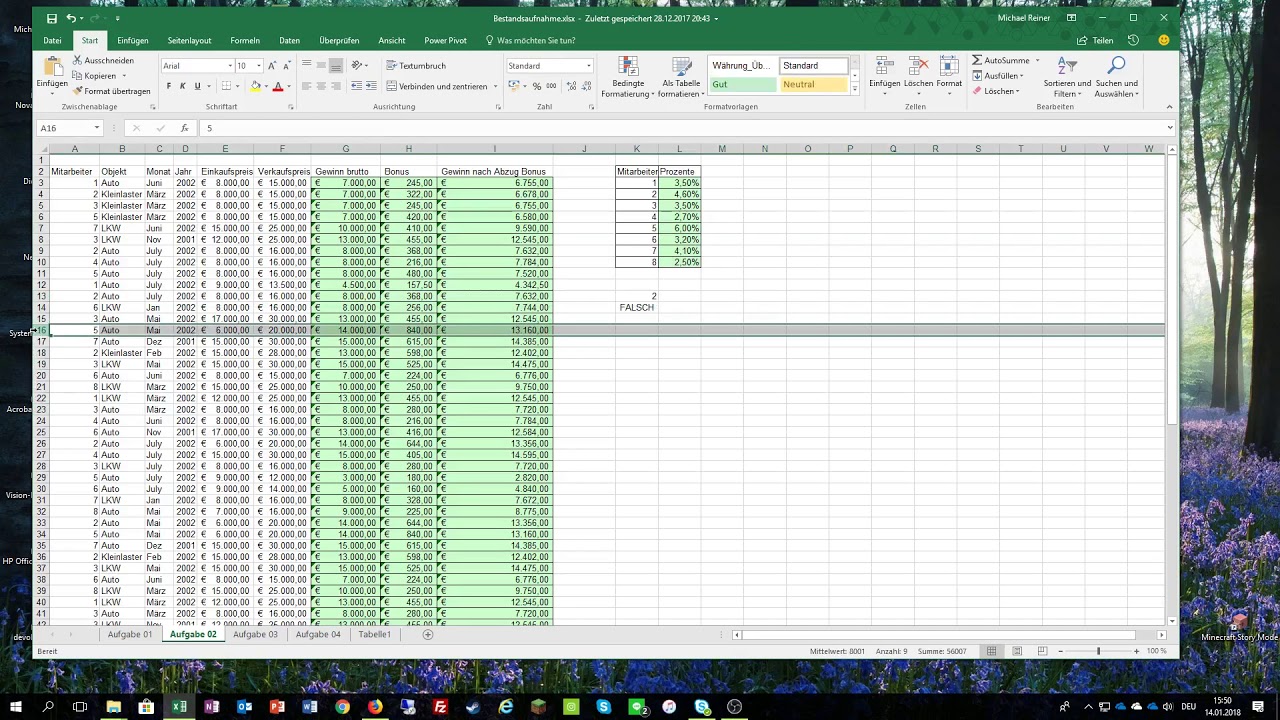Switch to the Power Pivot tab
Image resolution: width=1280 pixels, height=720 pixels.
445,41
